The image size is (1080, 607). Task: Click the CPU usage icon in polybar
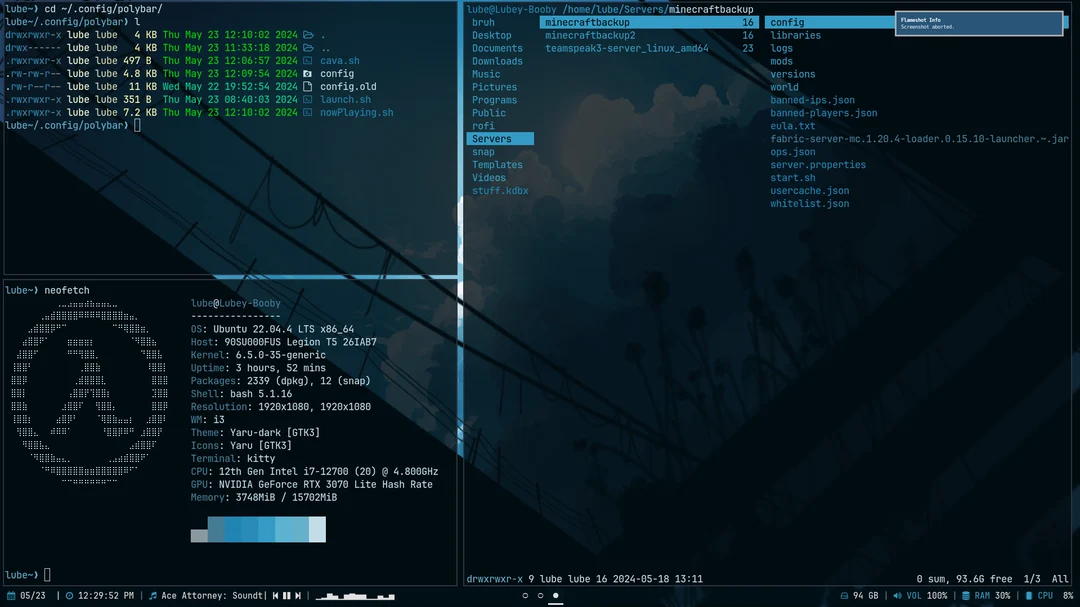click(x=1028, y=595)
